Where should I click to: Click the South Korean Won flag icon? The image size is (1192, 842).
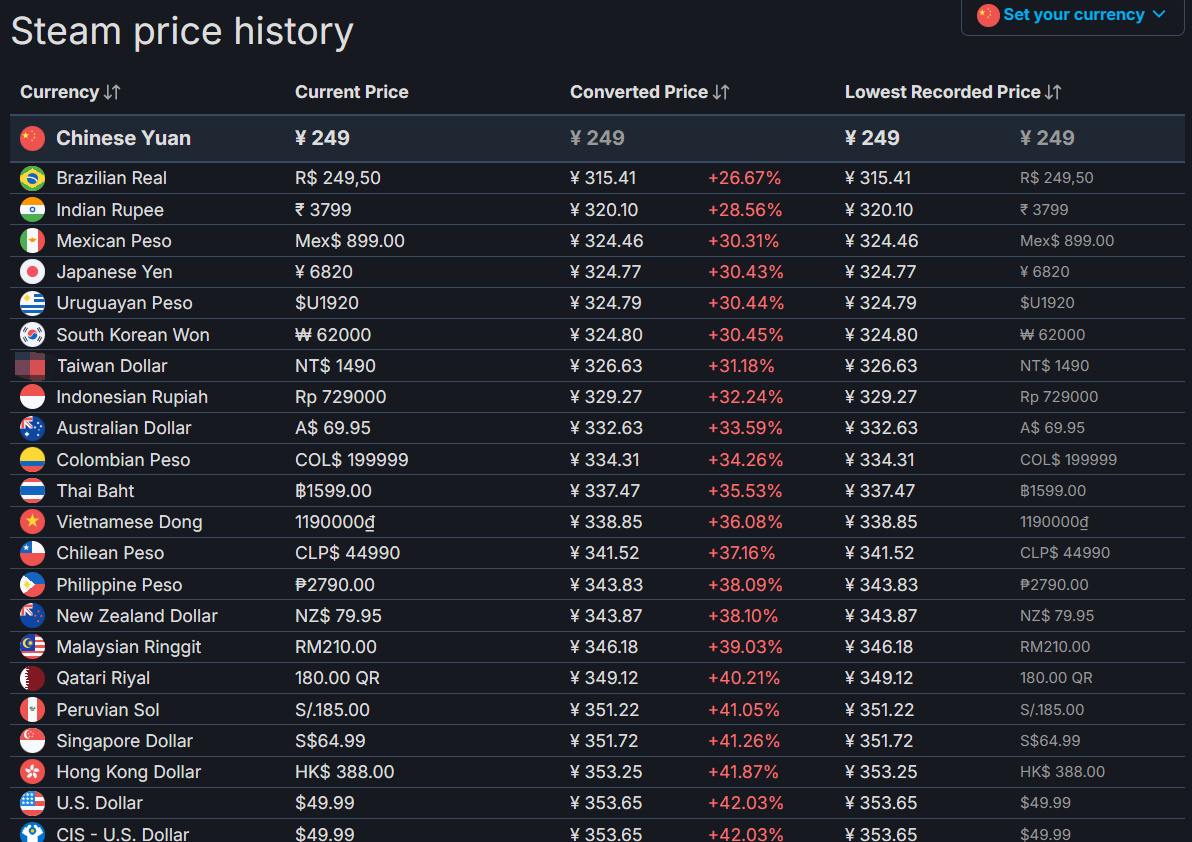(x=32, y=334)
